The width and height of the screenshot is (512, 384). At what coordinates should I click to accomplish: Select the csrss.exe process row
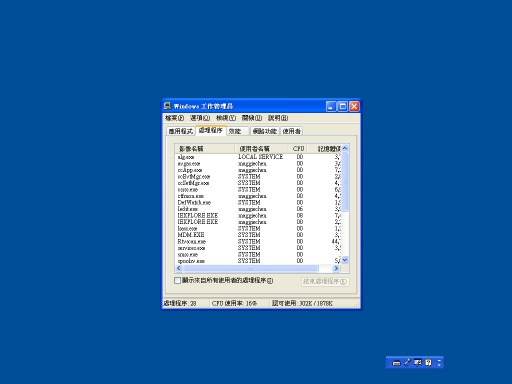[258, 190]
